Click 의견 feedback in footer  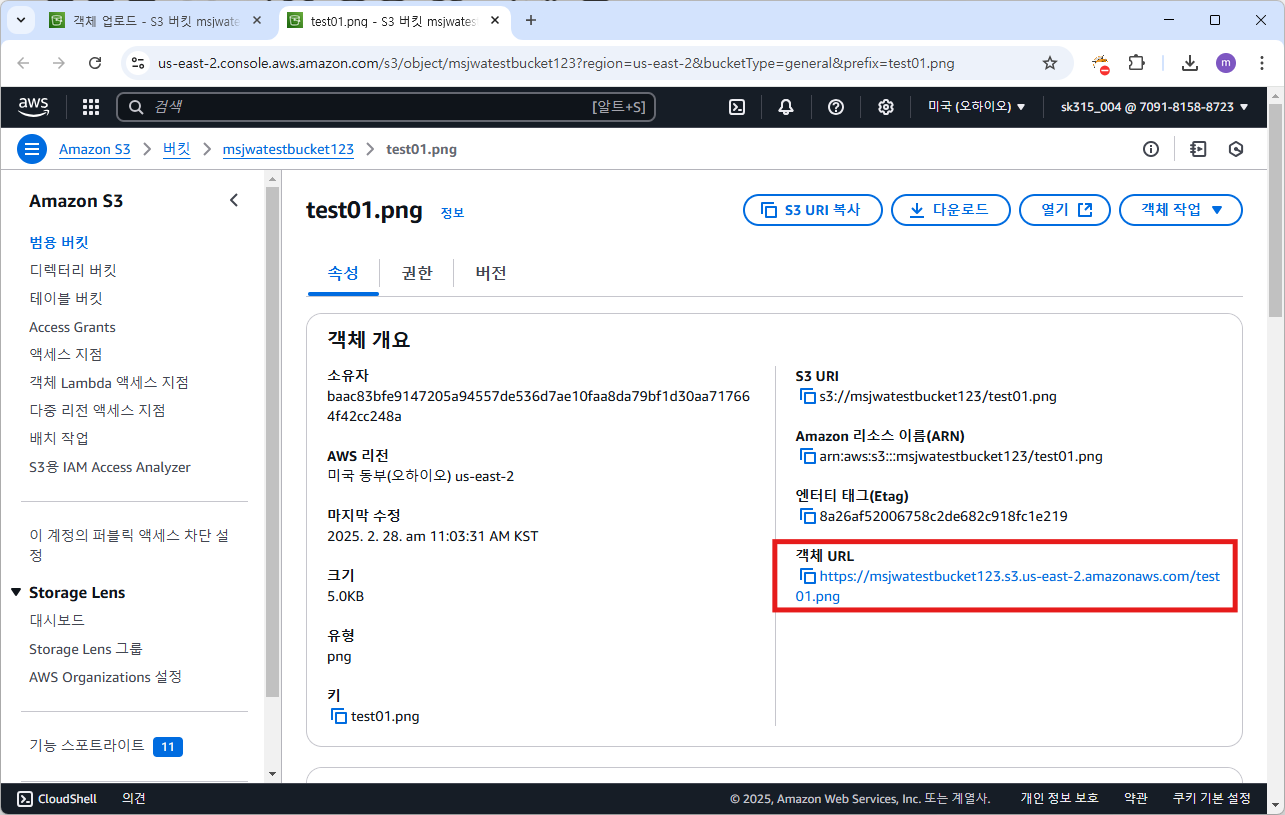click(134, 798)
